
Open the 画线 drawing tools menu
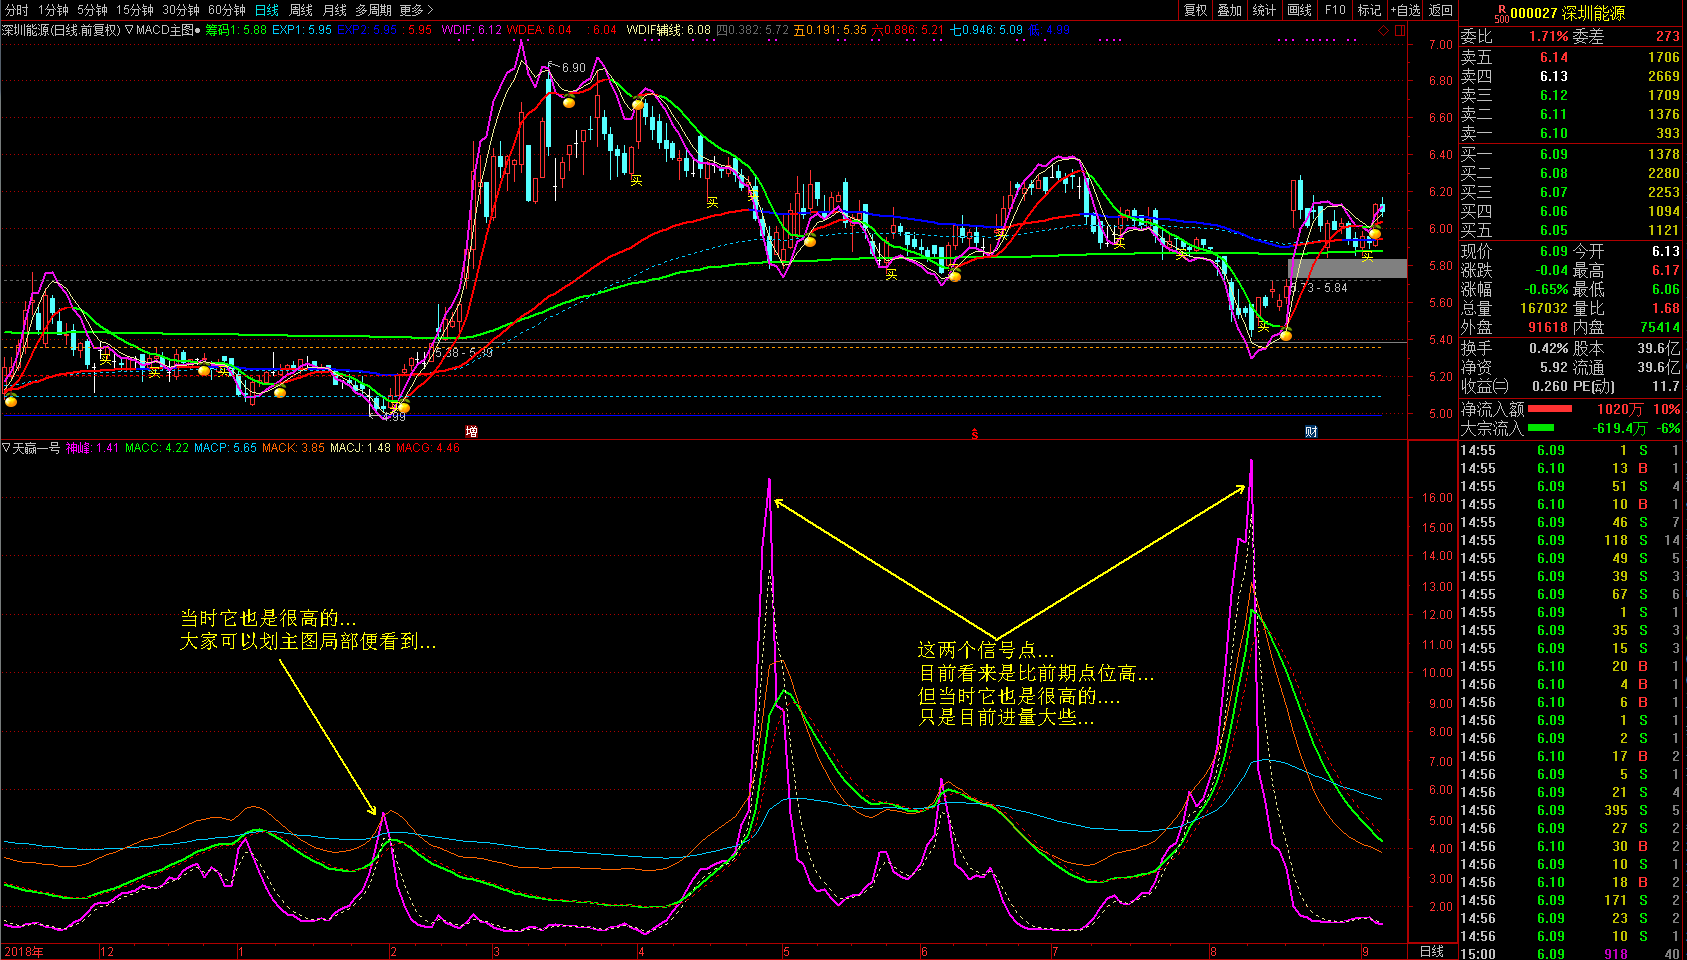(1299, 10)
